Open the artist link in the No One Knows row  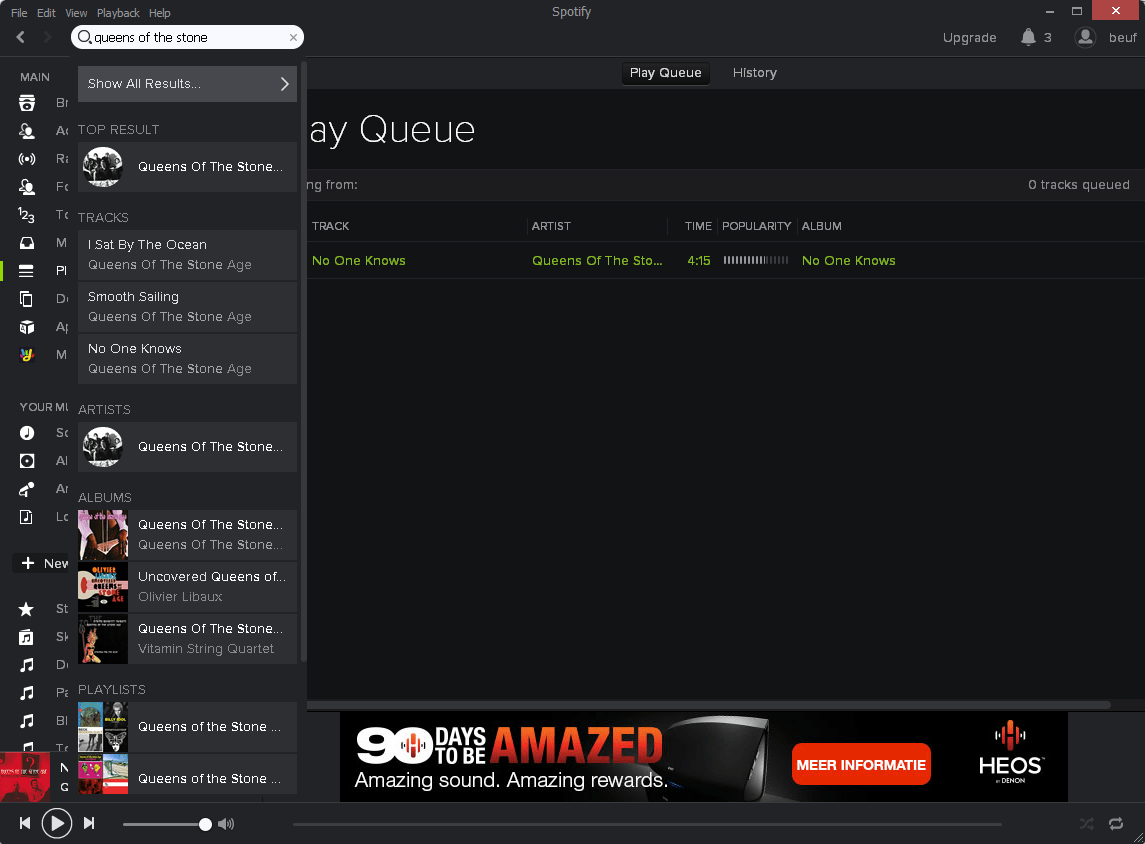click(597, 261)
